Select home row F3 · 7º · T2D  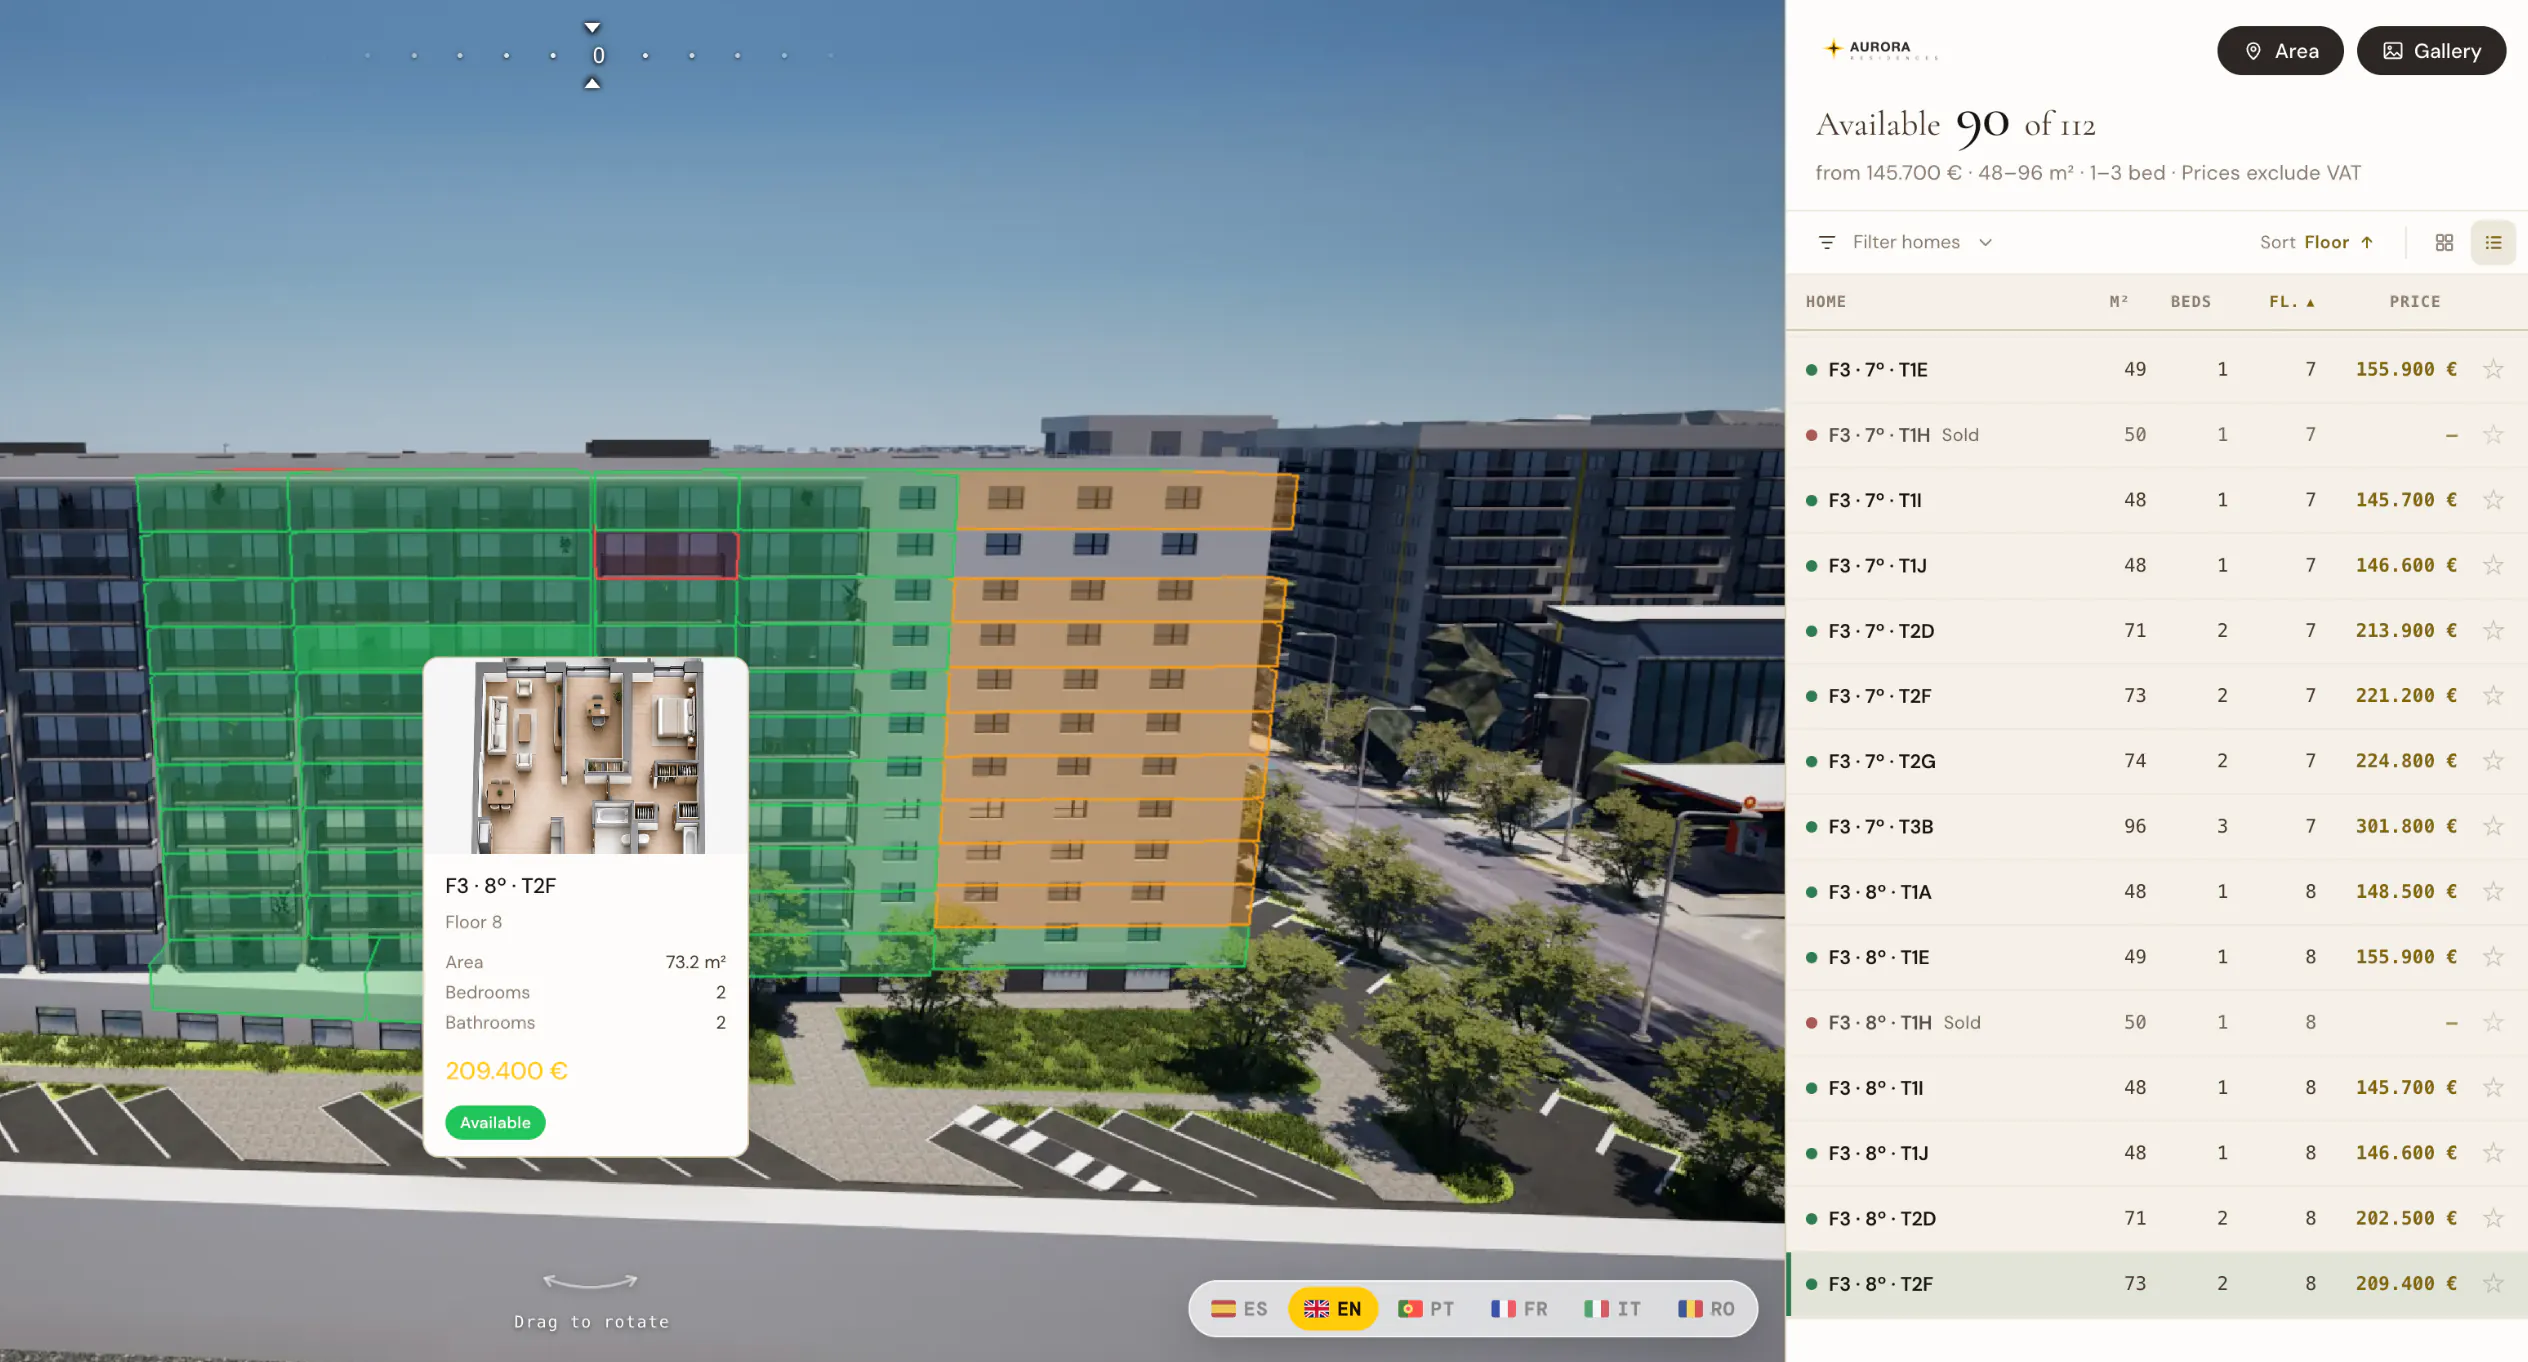click(2156, 630)
